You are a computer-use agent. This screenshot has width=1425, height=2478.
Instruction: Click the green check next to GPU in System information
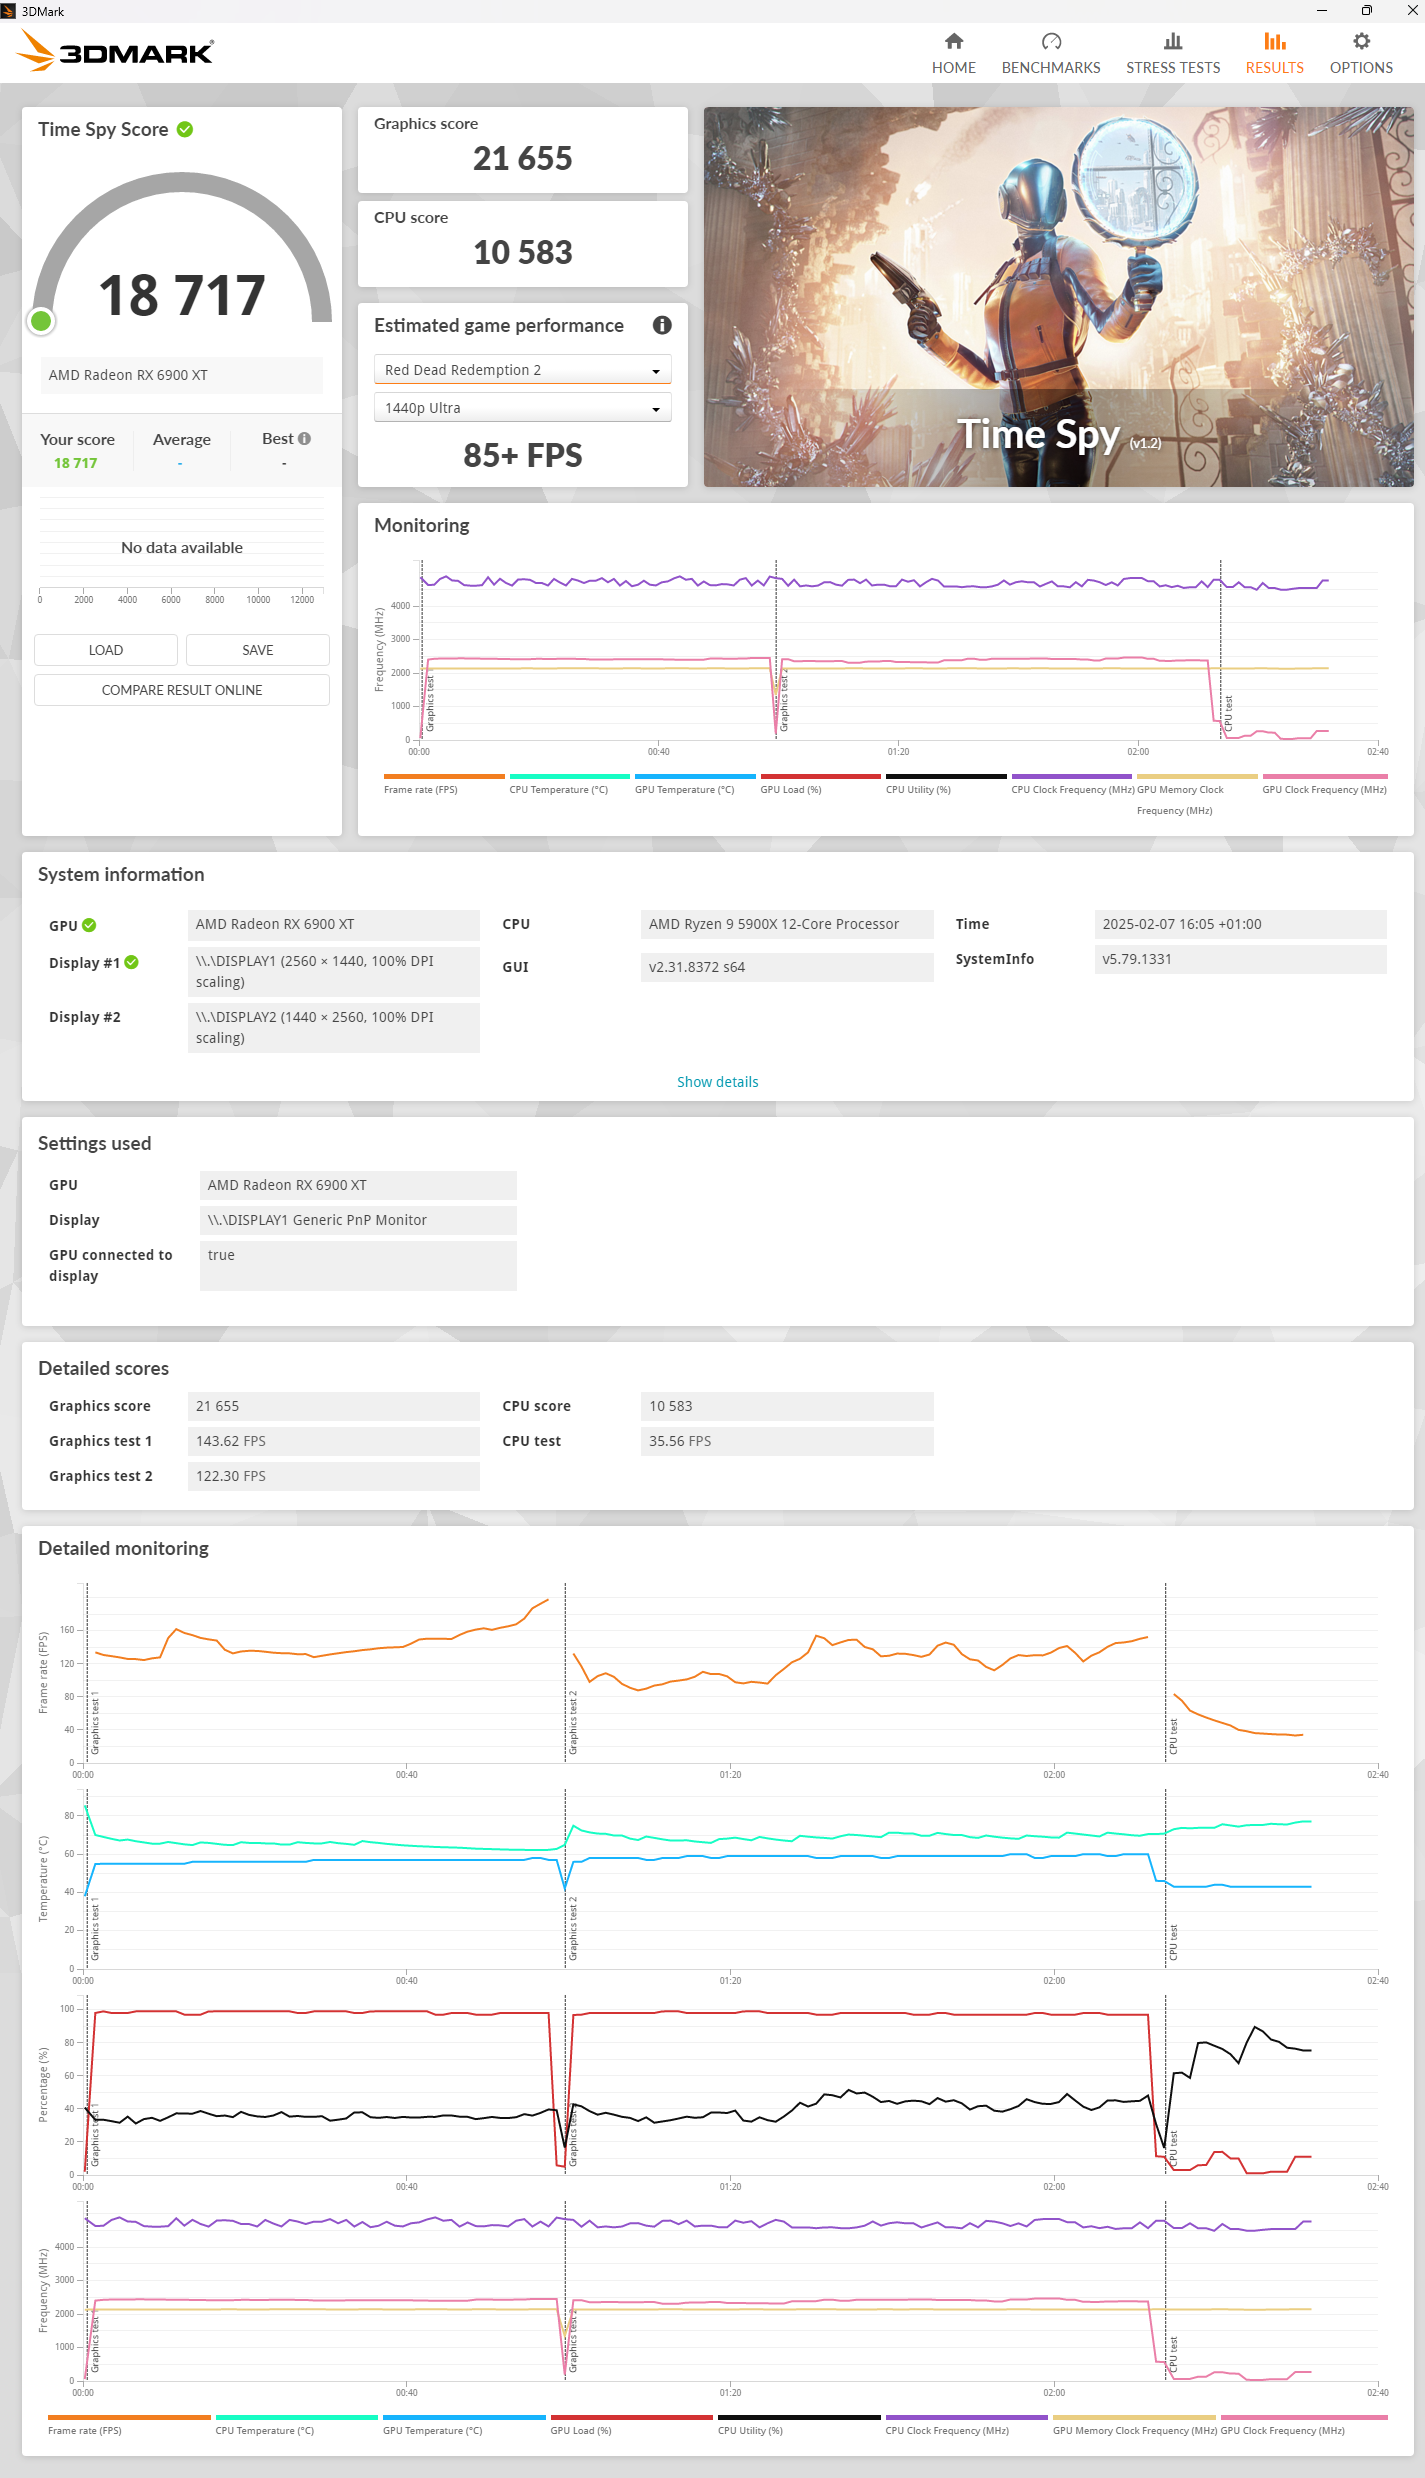(x=89, y=925)
